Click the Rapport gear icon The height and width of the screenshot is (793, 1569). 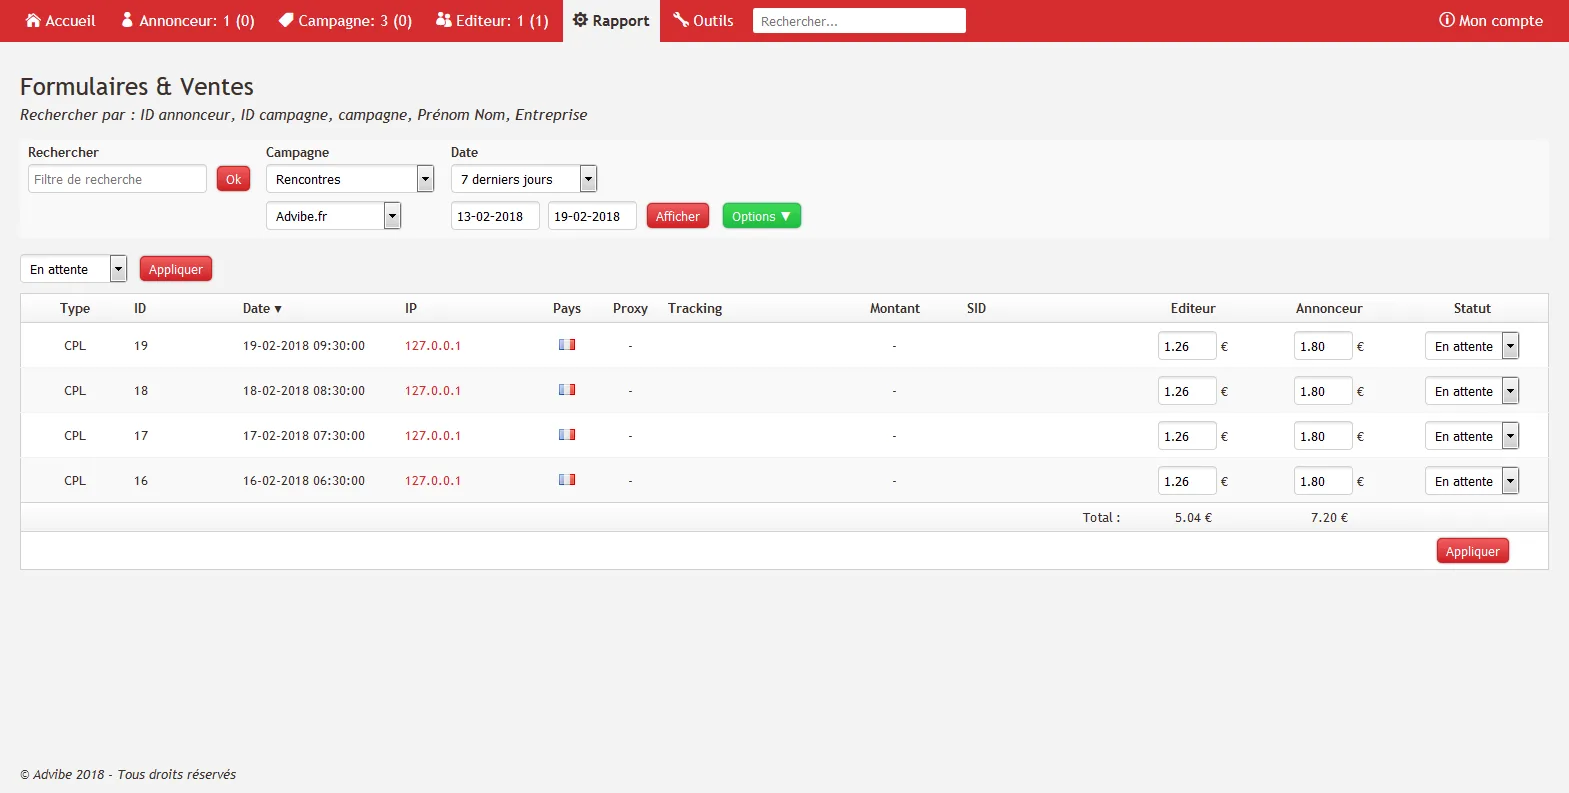pos(580,20)
